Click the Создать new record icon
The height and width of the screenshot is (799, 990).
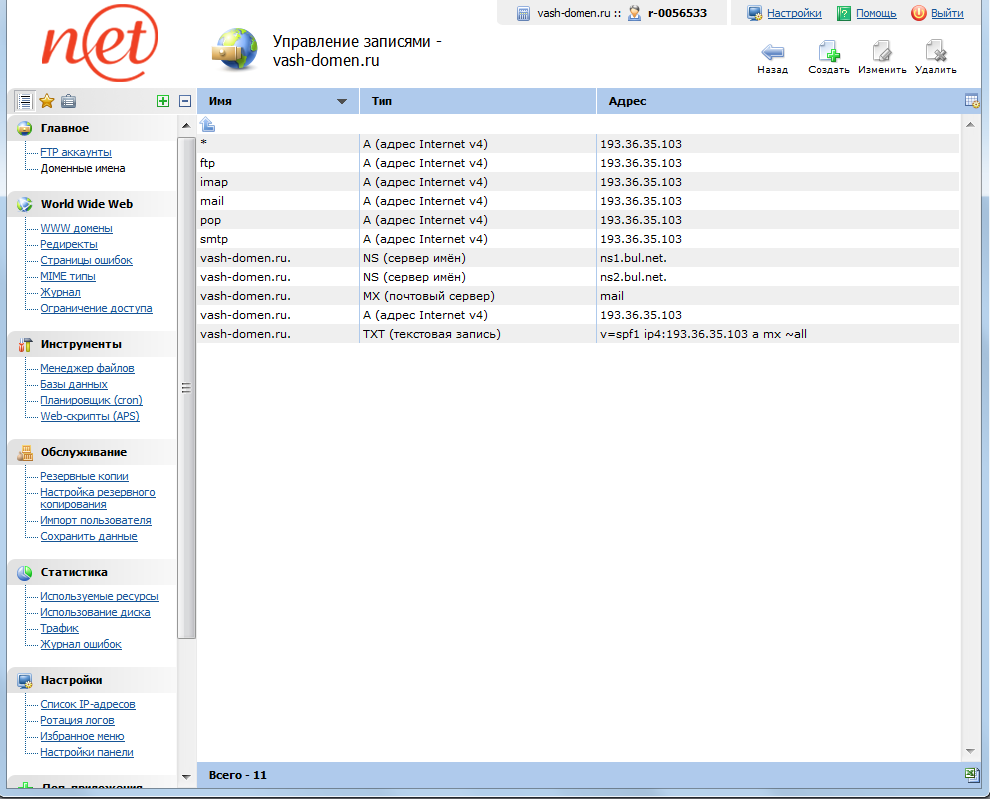[828, 52]
